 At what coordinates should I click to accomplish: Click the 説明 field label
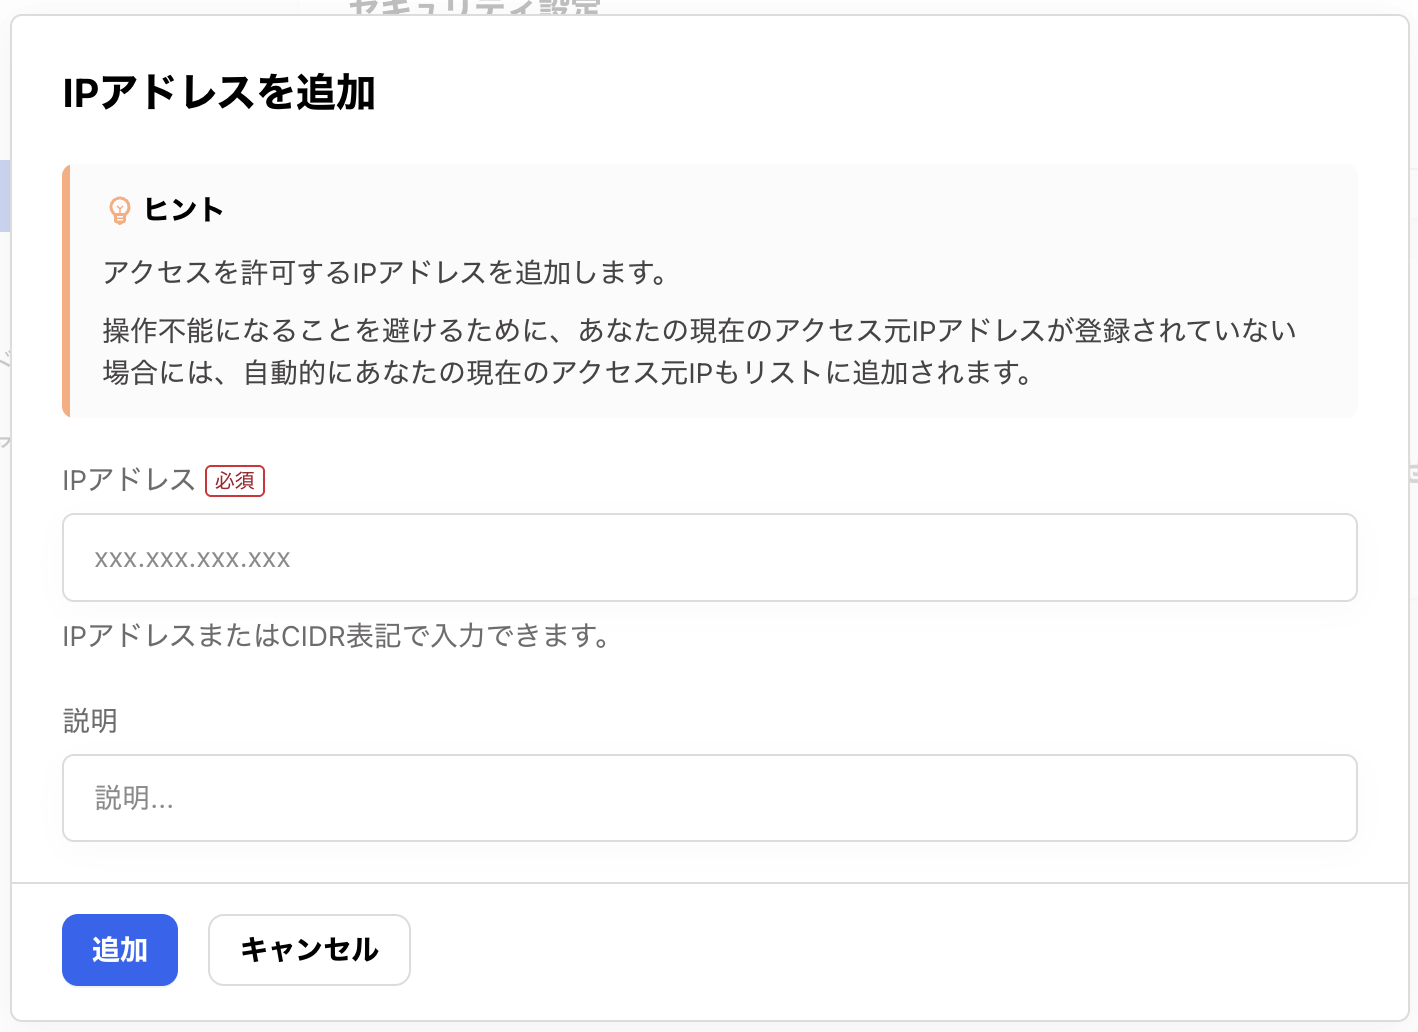click(x=90, y=721)
